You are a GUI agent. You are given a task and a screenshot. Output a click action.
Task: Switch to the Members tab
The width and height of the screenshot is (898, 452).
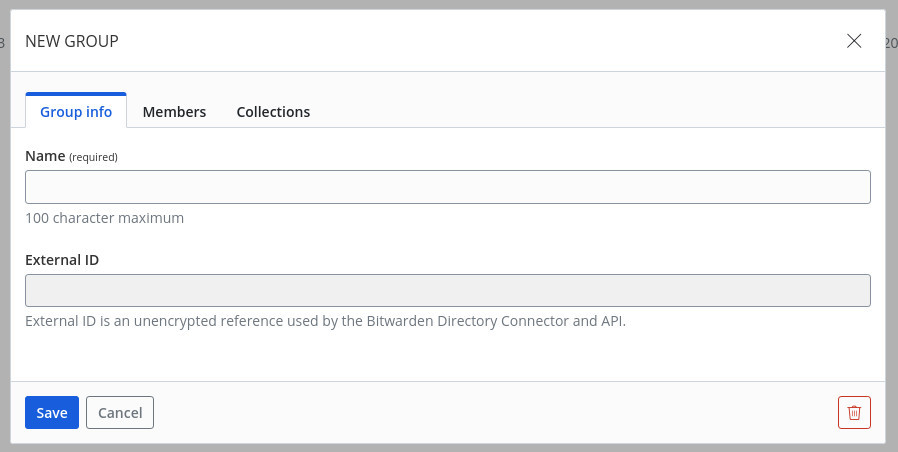(174, 112)
